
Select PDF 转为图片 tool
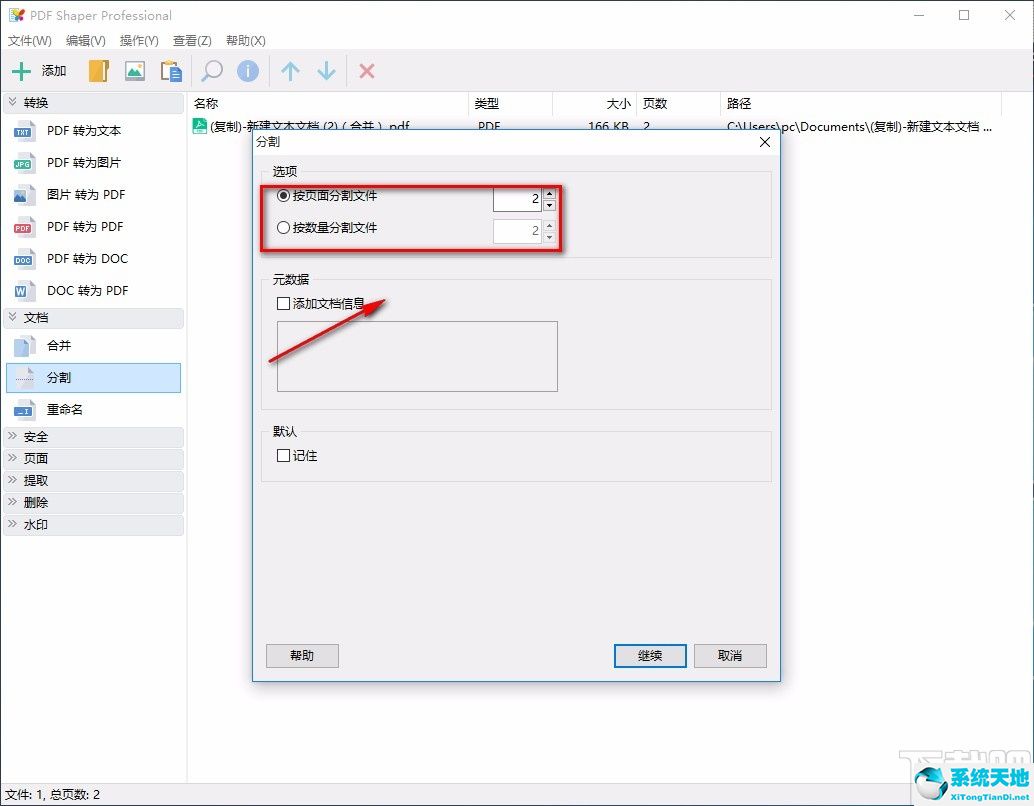[x=93, y=163]
